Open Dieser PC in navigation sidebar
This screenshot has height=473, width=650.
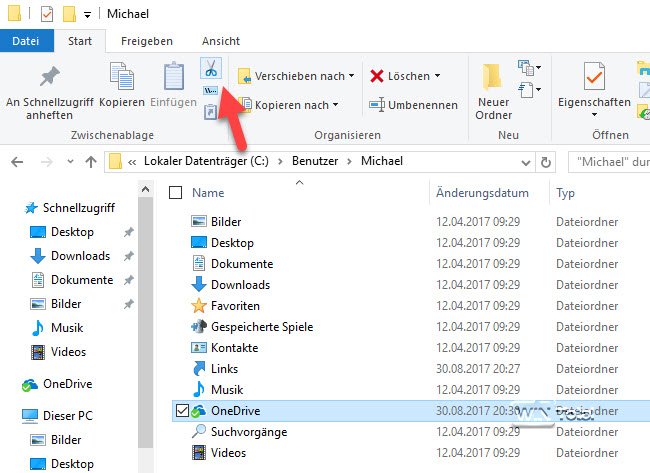68,415
